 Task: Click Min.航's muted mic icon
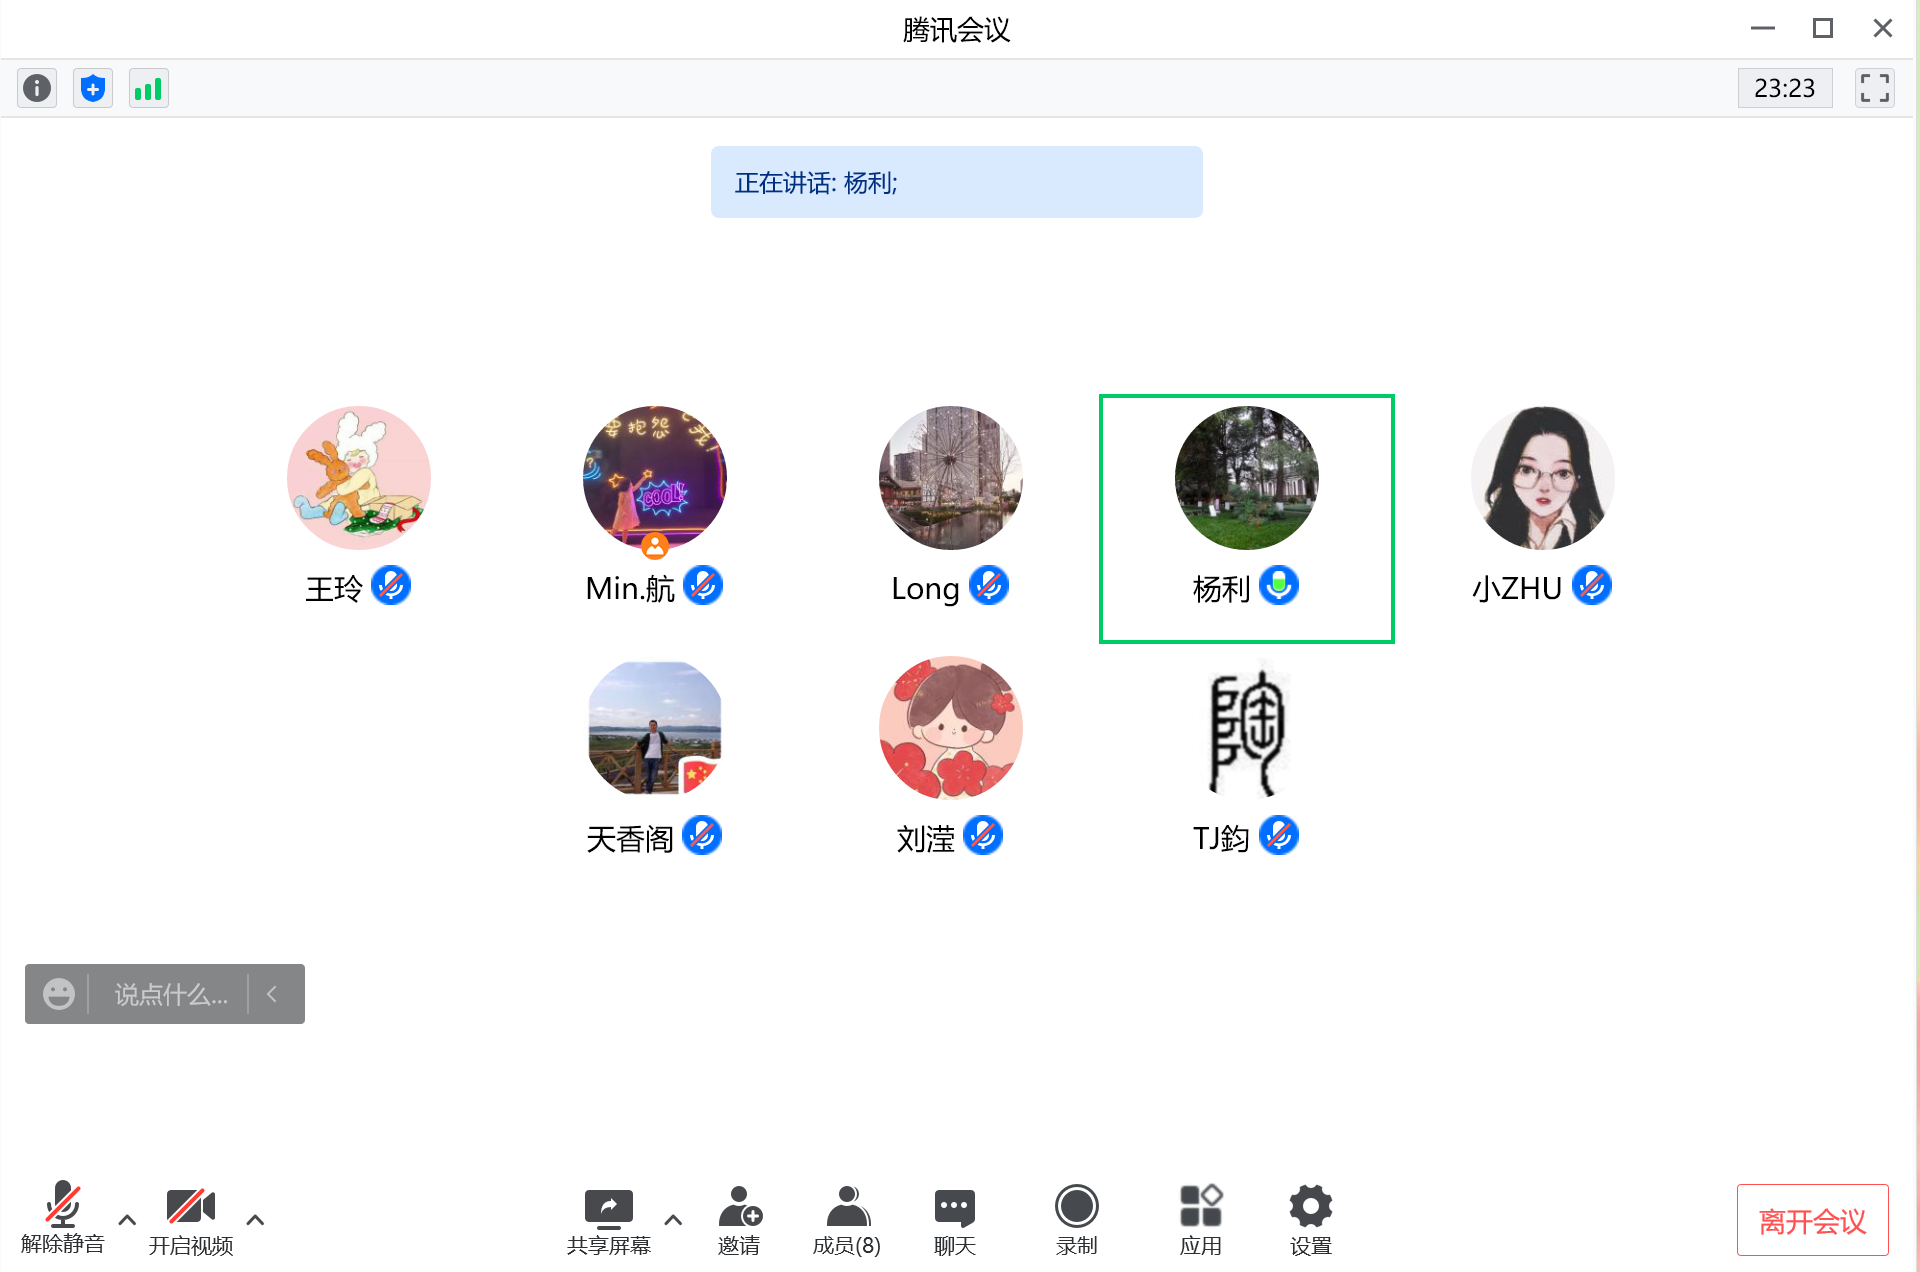[703, 586]
